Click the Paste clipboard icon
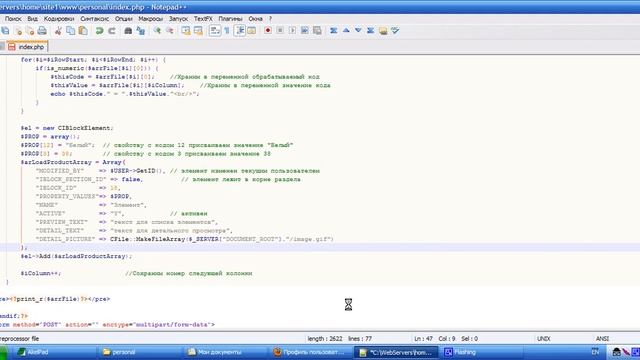The height and width of the screenshot is (360, 640). [x=83, y=31]
